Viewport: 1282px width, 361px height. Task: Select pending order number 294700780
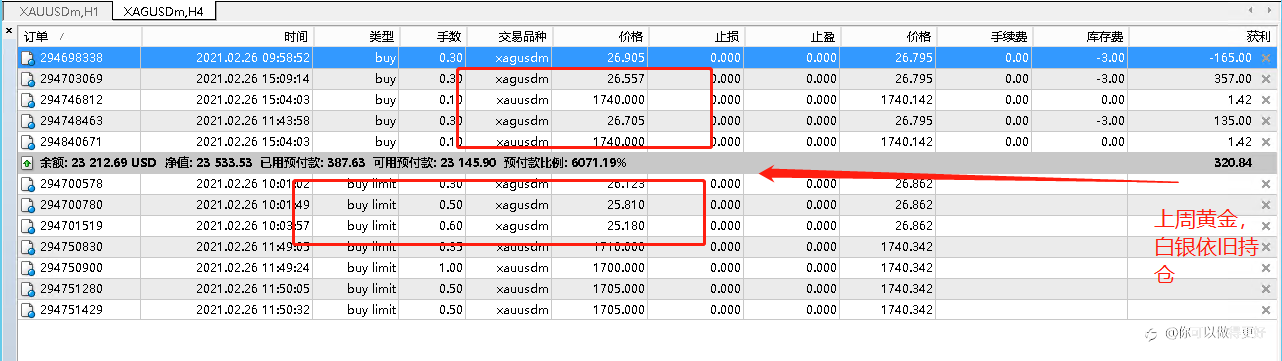[70, 205]
